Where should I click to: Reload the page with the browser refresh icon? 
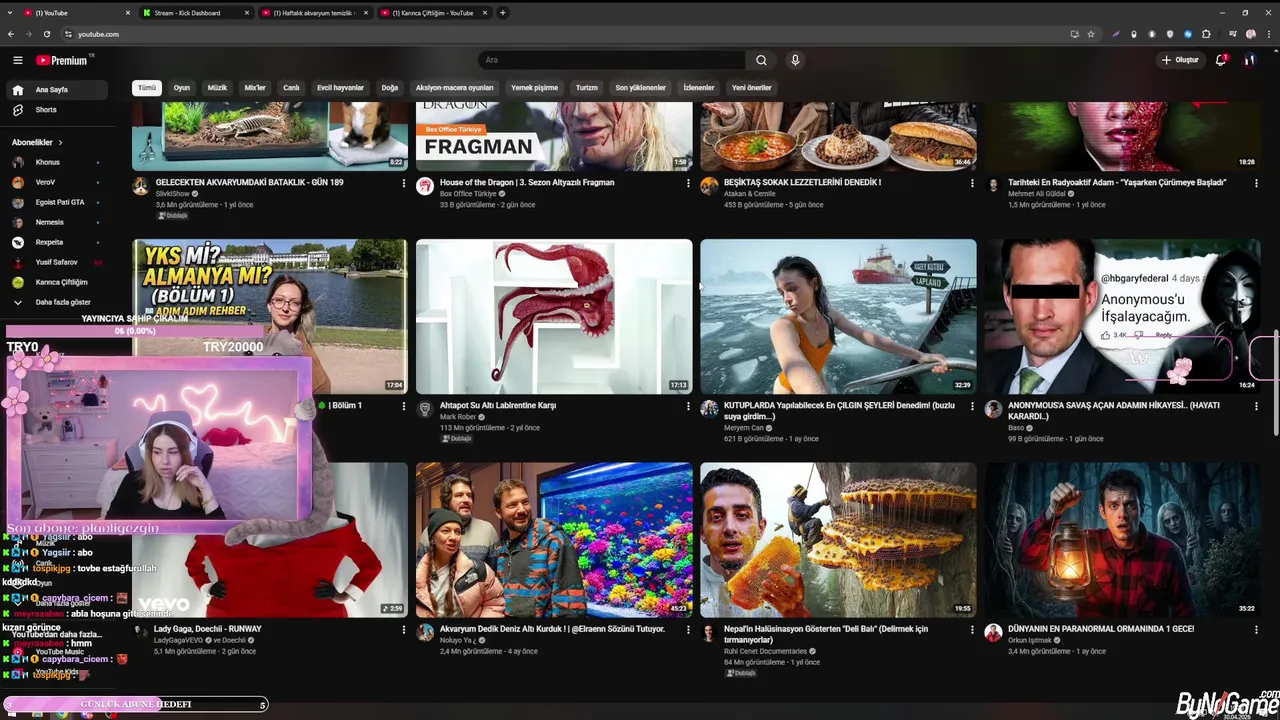[x=47, y=34]
